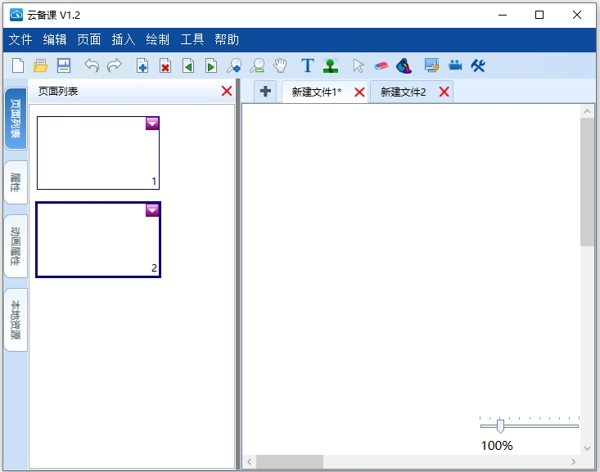Add a new tab with the plus button
The image size is (600, 472).
pos(265,92)
